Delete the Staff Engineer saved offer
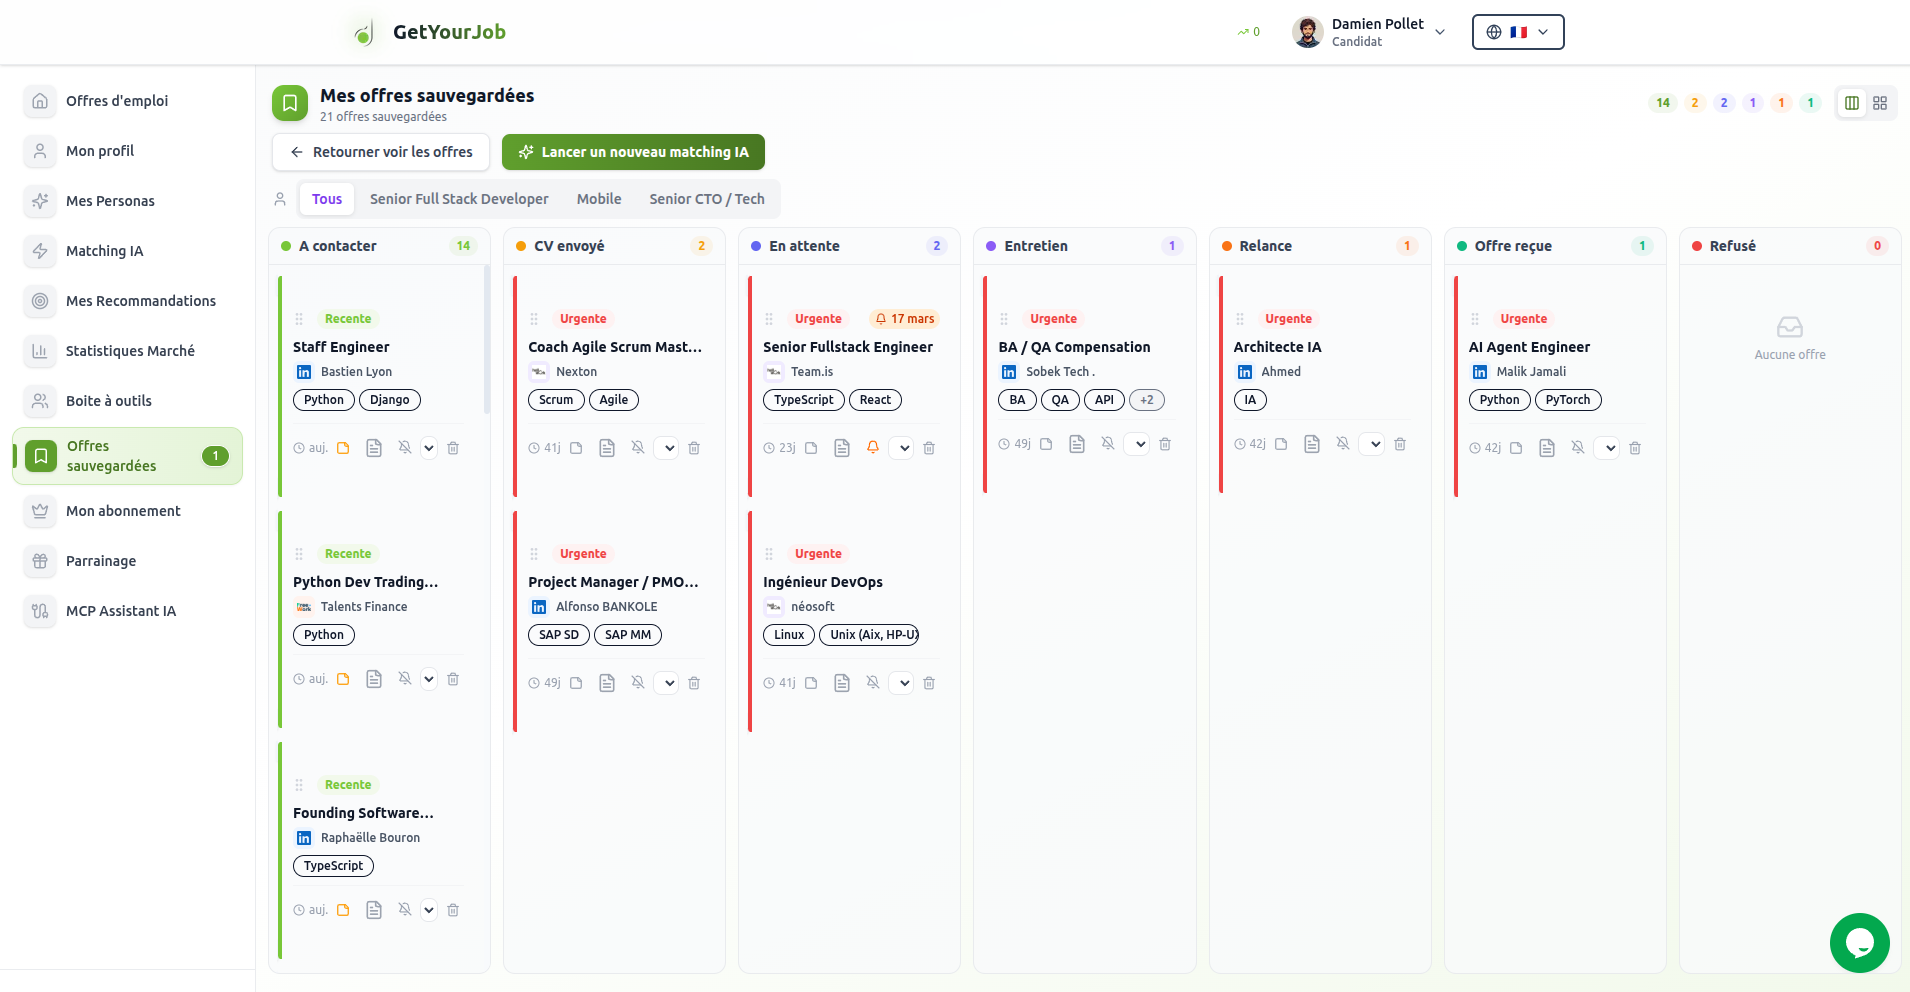Viewport: 1910px width, 992px height. coord(453,448)
